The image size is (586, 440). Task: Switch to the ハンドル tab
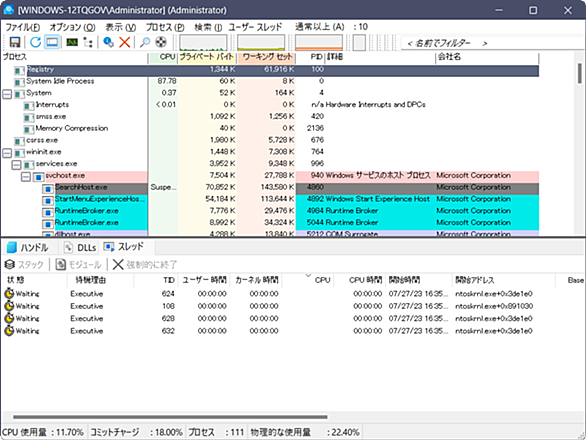[x=28, y=247]
